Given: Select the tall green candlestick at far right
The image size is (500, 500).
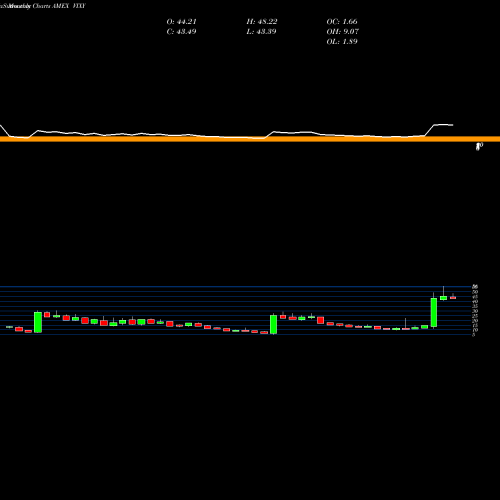Looking at the screenshot, I should pos(434,312).
